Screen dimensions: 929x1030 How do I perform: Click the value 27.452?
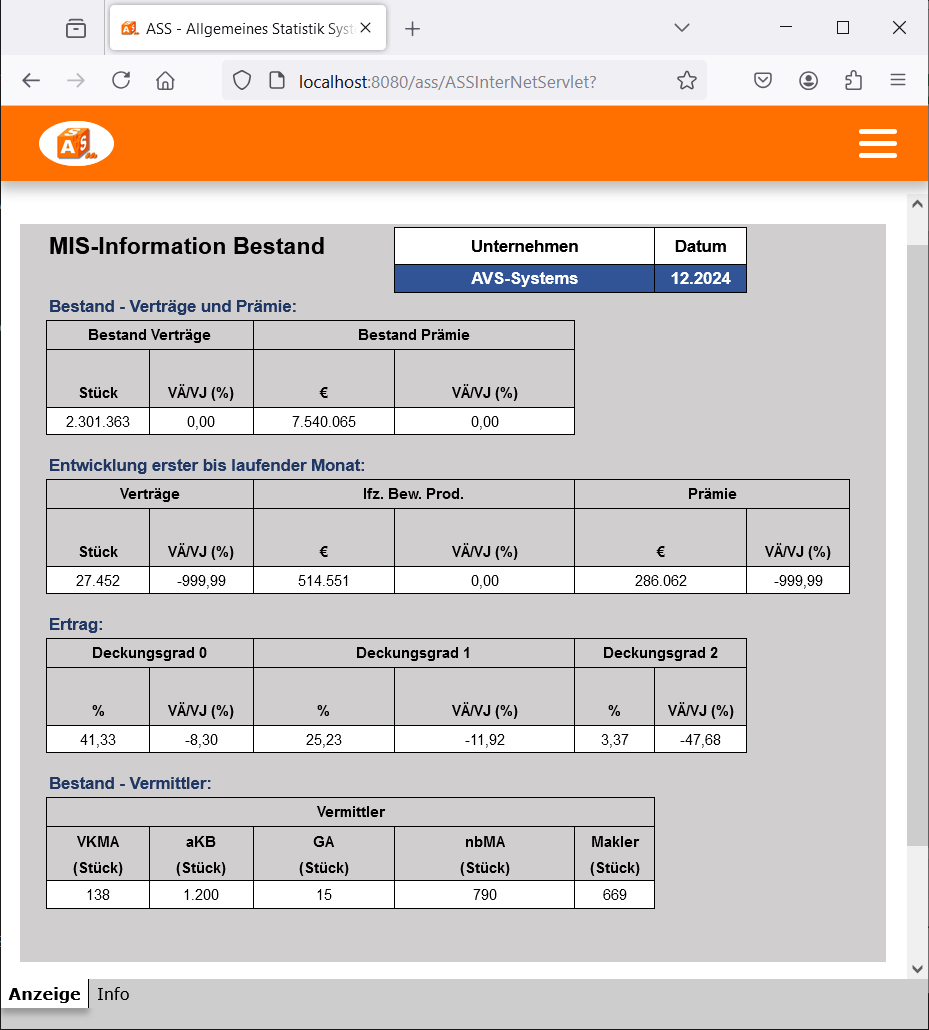click(x=98, y=581)
